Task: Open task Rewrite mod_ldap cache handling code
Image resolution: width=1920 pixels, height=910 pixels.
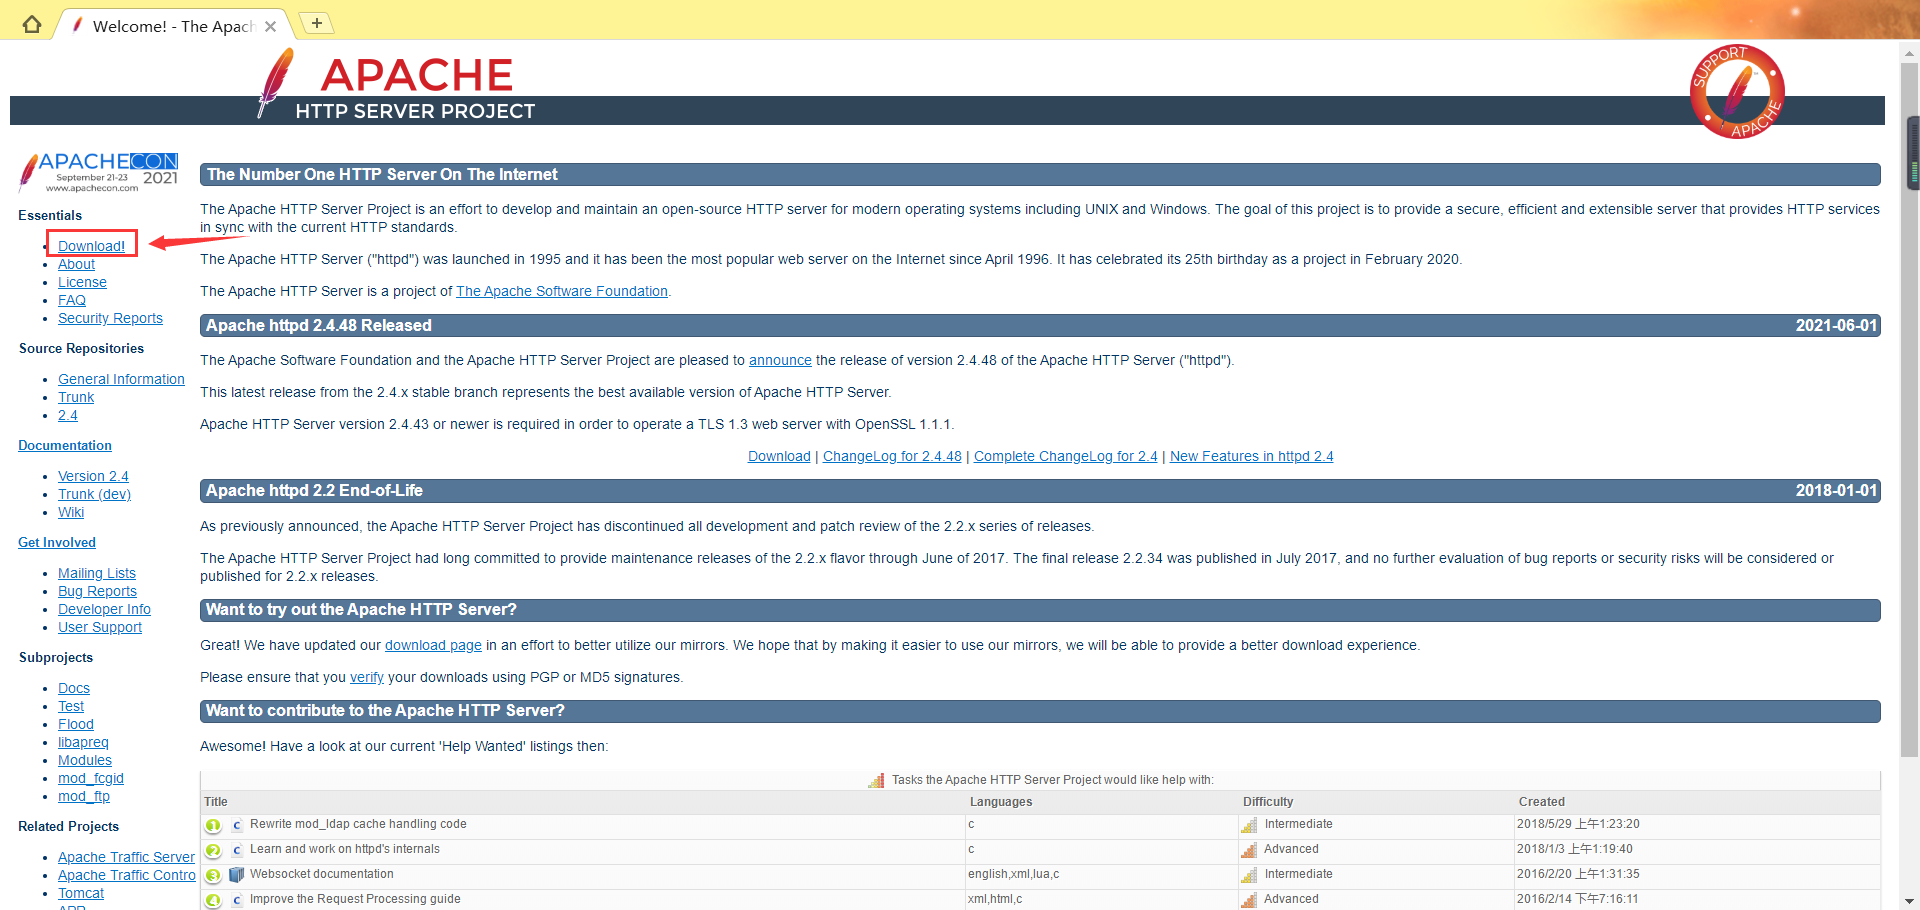Action: click(x=358, y=824)
